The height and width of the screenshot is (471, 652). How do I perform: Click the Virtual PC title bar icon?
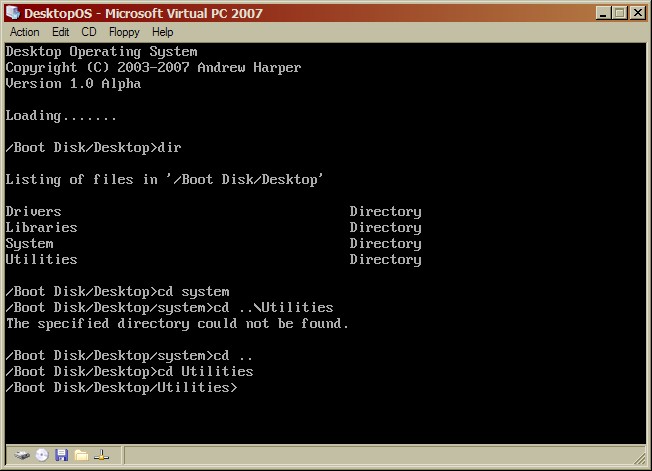pos(13,12)
